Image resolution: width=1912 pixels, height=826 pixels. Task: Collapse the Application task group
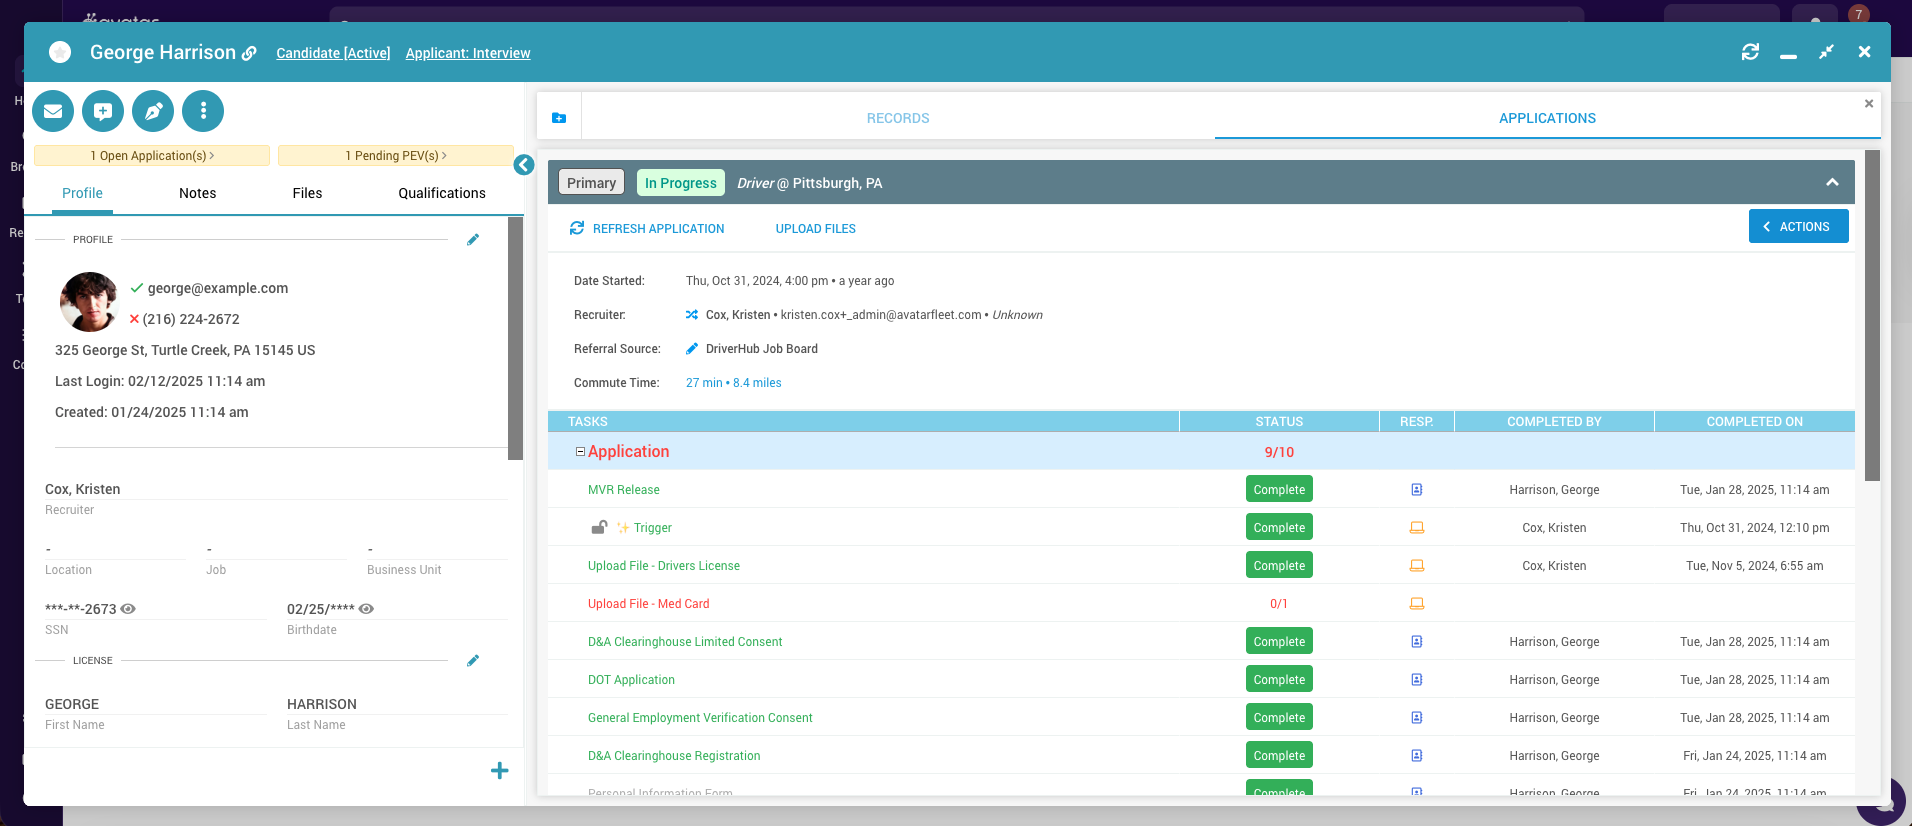[x=580, y=452]
